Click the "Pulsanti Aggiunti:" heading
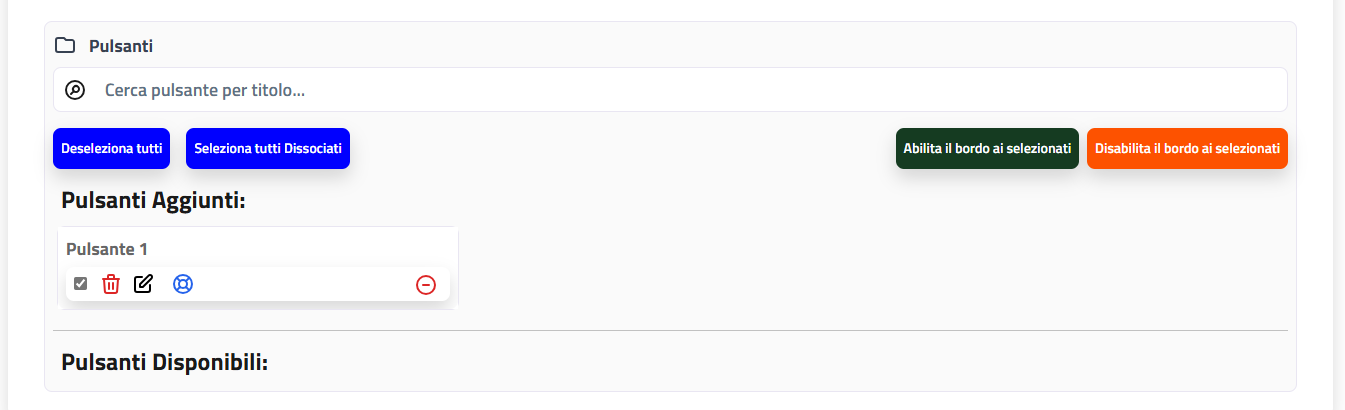Viewport: 1345px width, 410px height. [153, 201]
